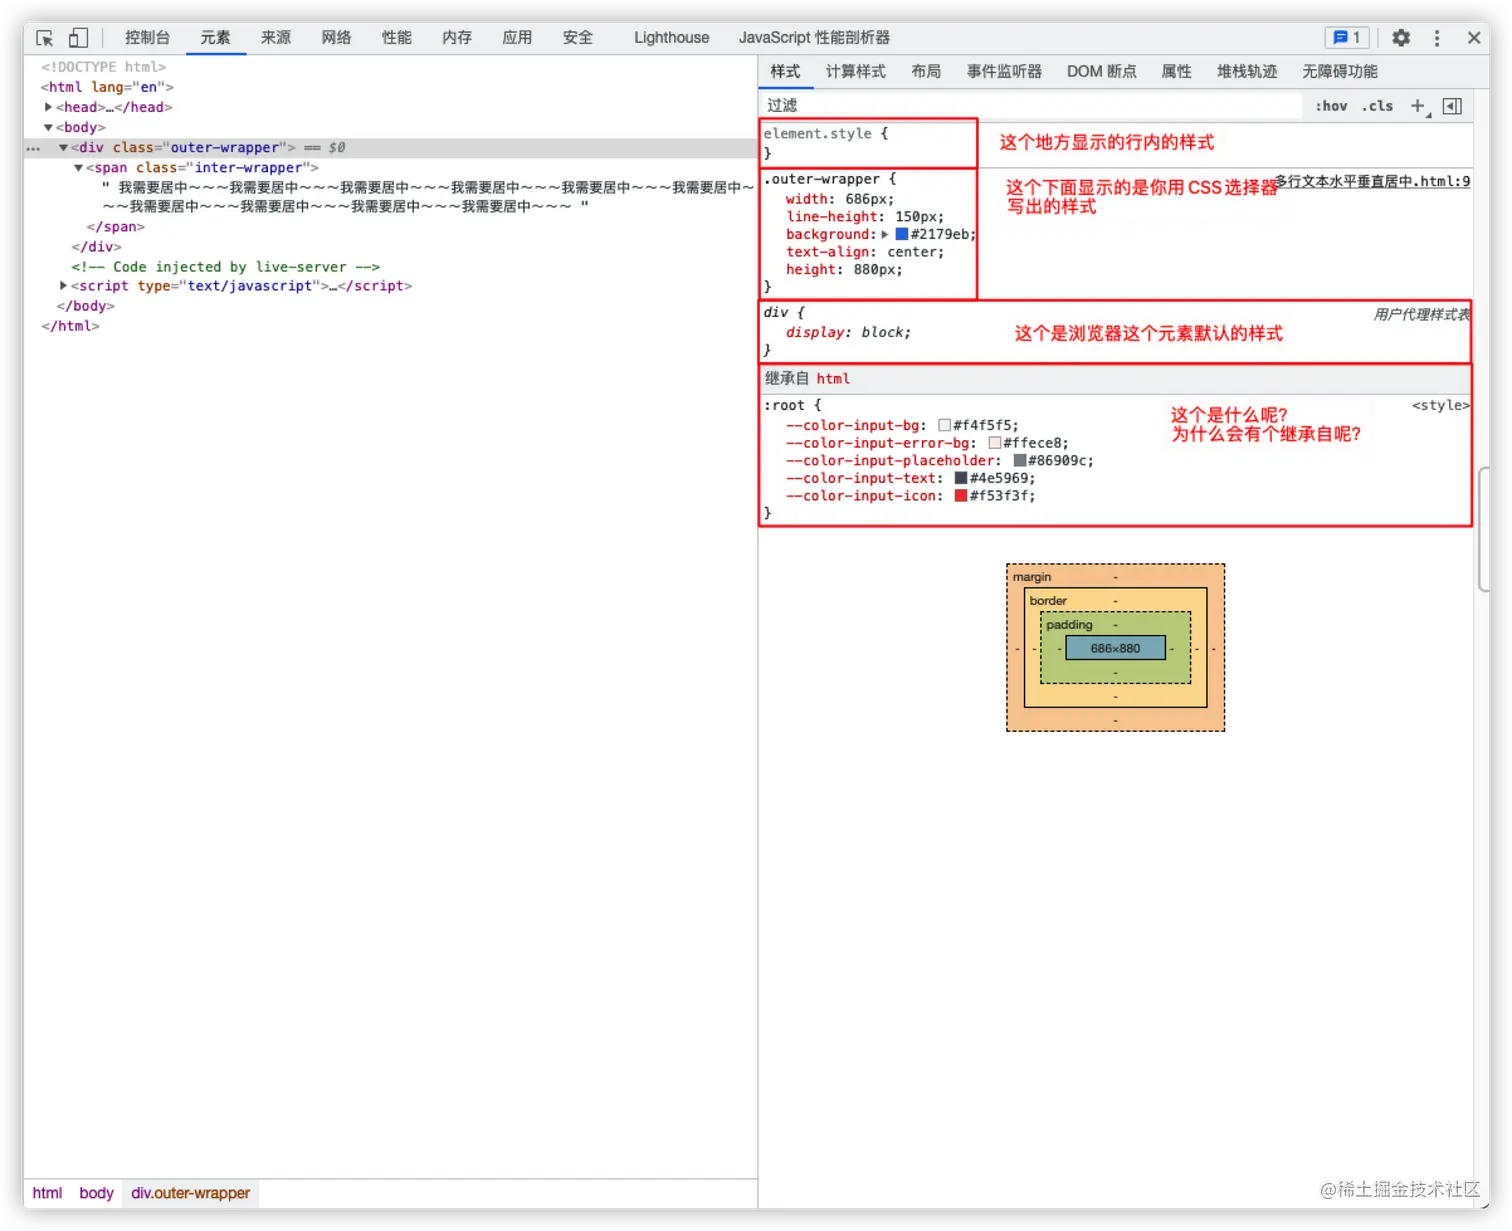Image resolution: width=1512 pixels, height=1231 pixels.
Task: Open the three-dot actions for the outer-wrapper node
Action: [x=33, y=148]
